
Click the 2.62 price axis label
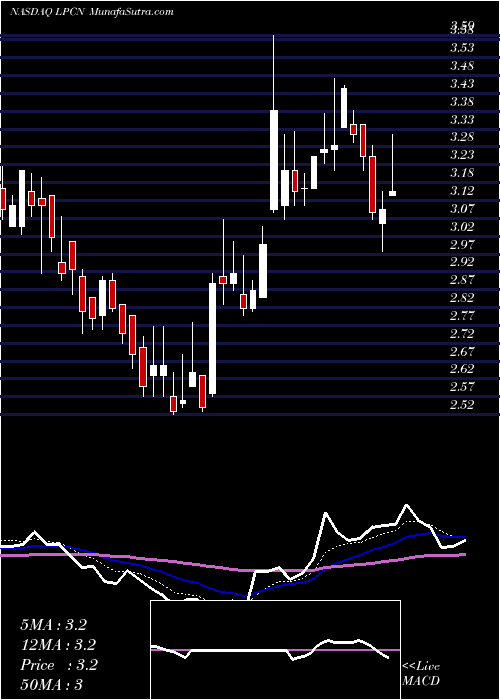click(462, 368)
